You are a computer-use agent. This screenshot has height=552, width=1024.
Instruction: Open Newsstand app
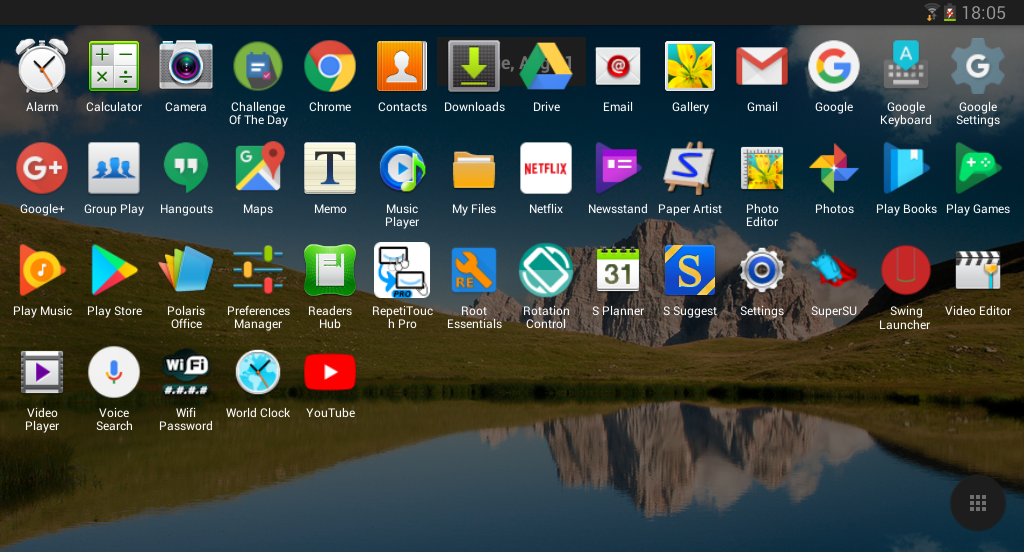click(x=618, y=168)
